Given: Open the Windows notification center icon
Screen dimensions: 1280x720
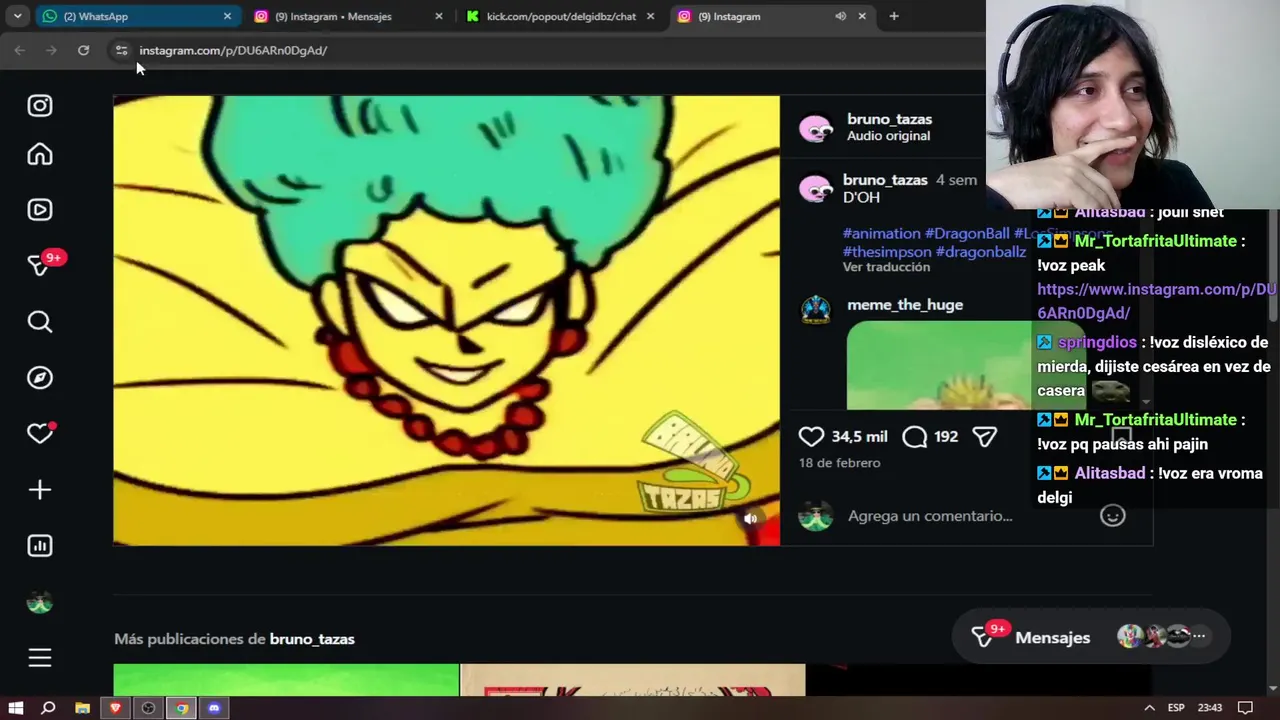Looking at the screenshot, I should coord(1245,708).
